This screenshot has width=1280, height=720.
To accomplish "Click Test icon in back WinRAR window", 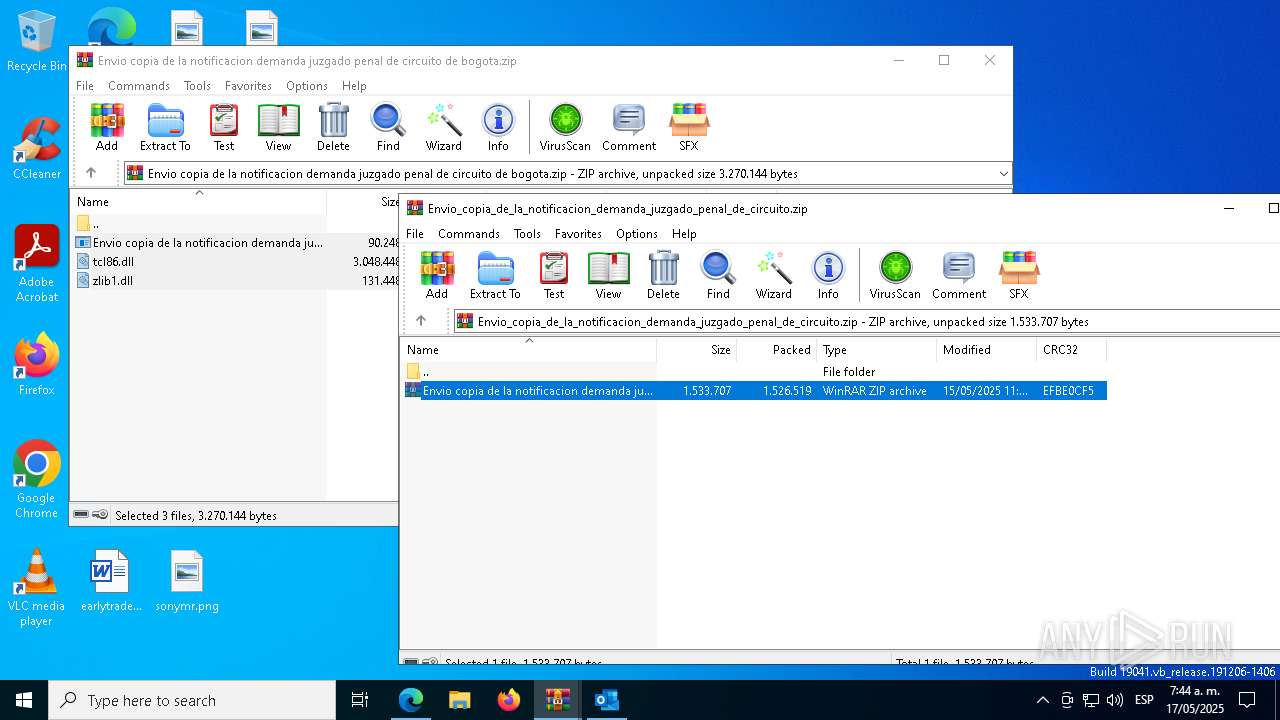I will coord(224,127).
